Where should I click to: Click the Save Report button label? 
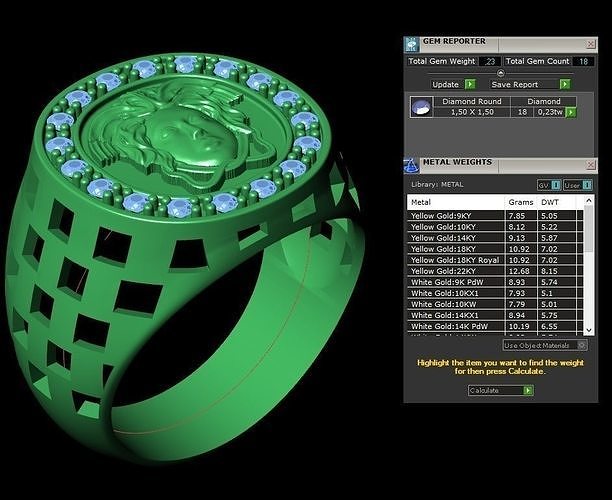pos(514,84)
